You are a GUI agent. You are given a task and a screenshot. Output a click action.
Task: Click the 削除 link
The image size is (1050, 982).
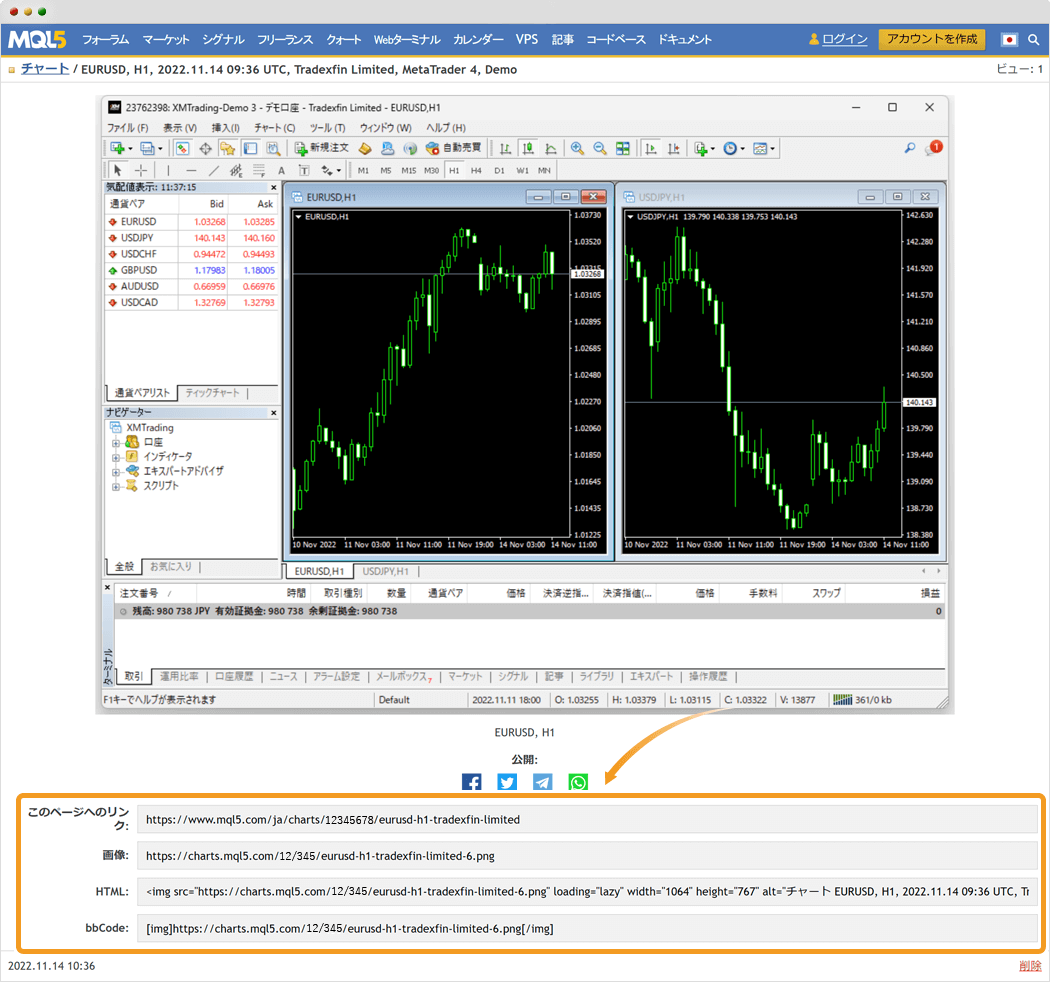[x=1030, y=965]
